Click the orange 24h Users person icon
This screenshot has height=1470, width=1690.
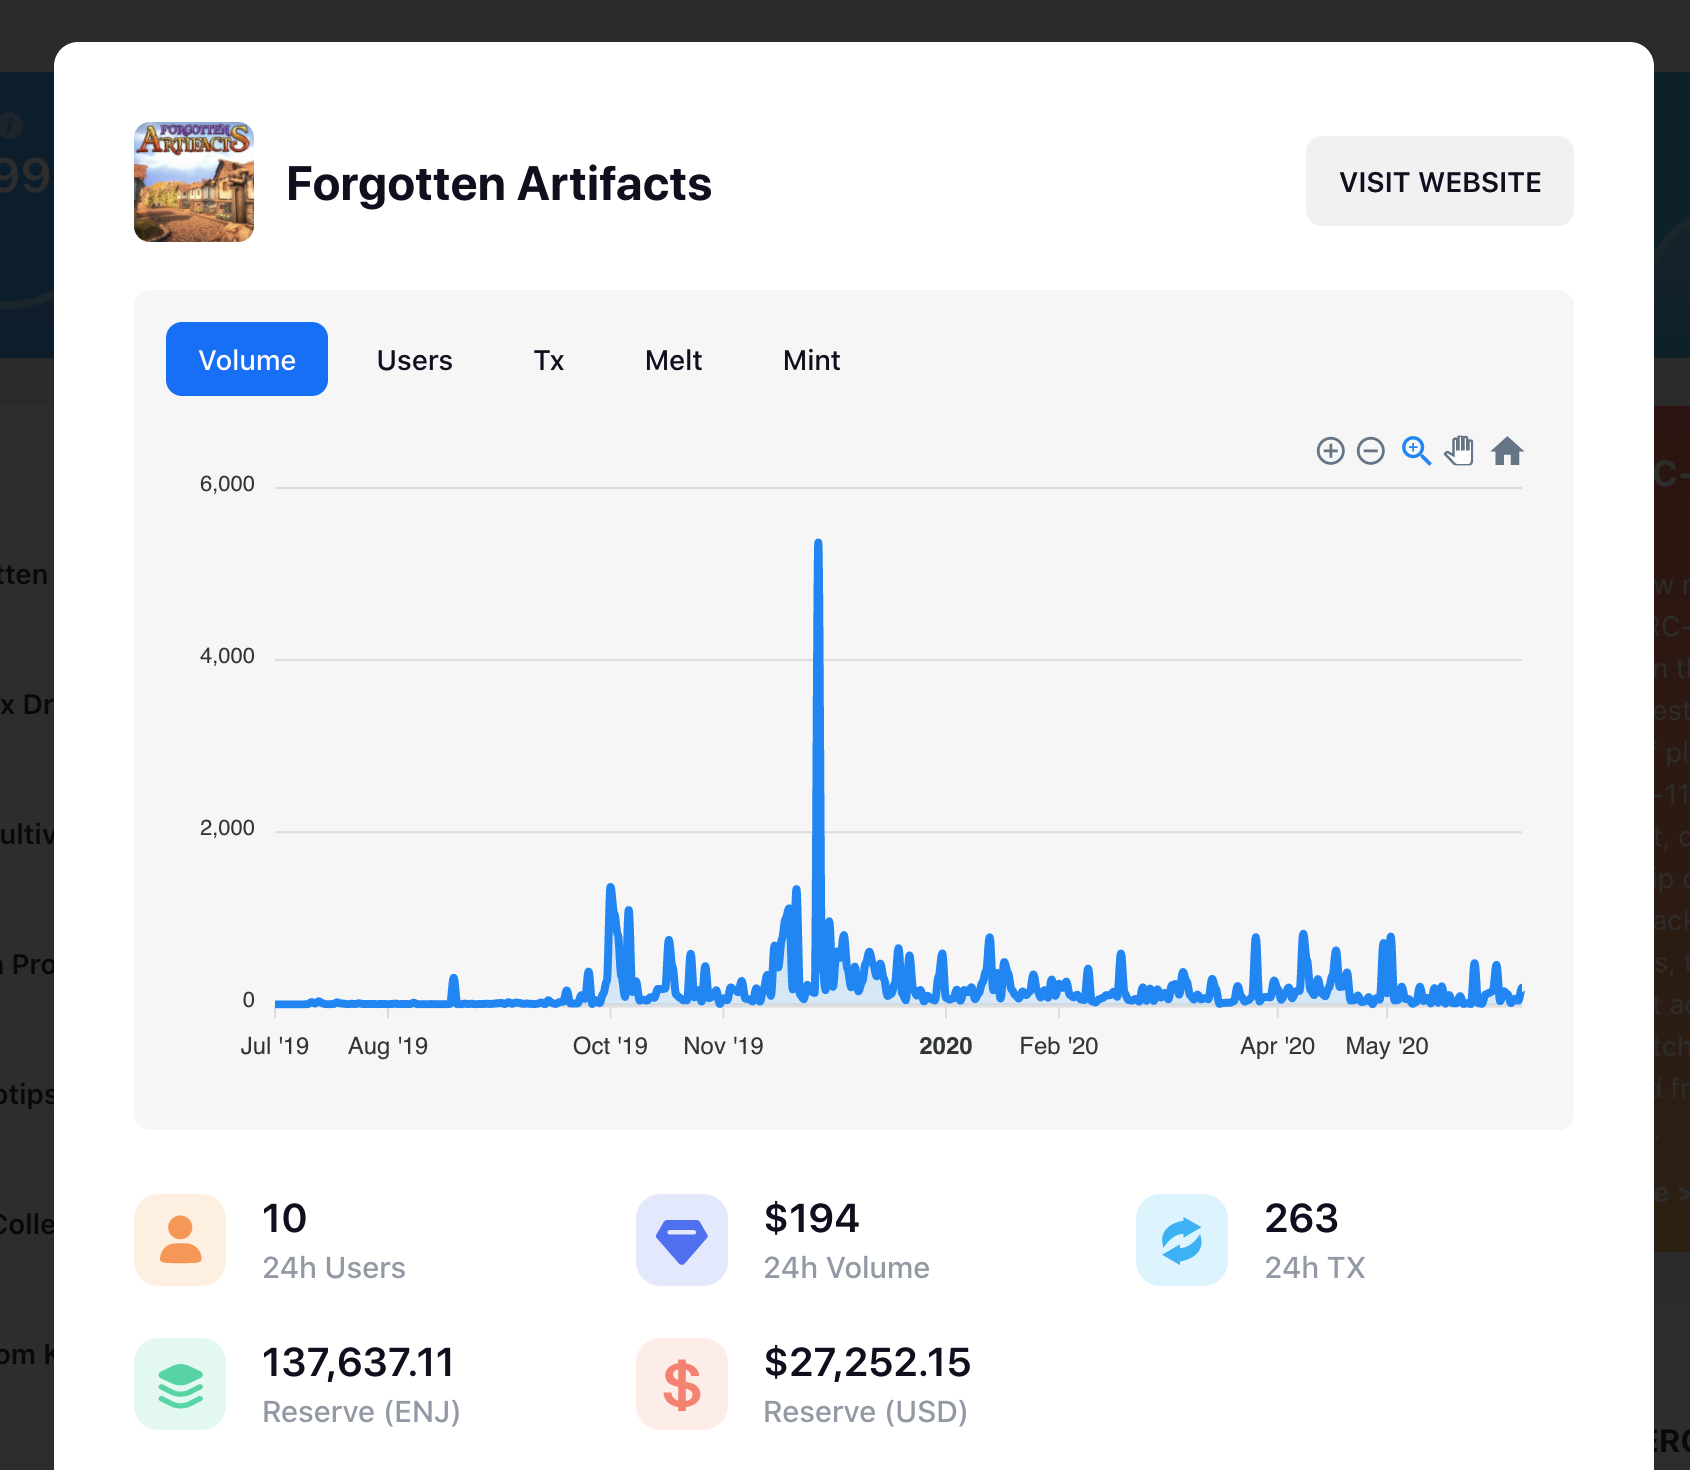180,1240
